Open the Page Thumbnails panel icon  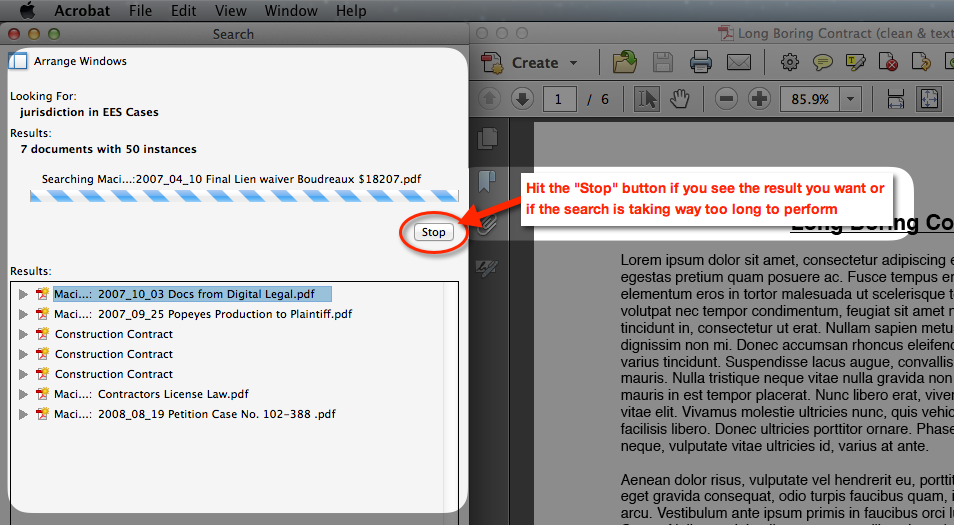point(487,138)
